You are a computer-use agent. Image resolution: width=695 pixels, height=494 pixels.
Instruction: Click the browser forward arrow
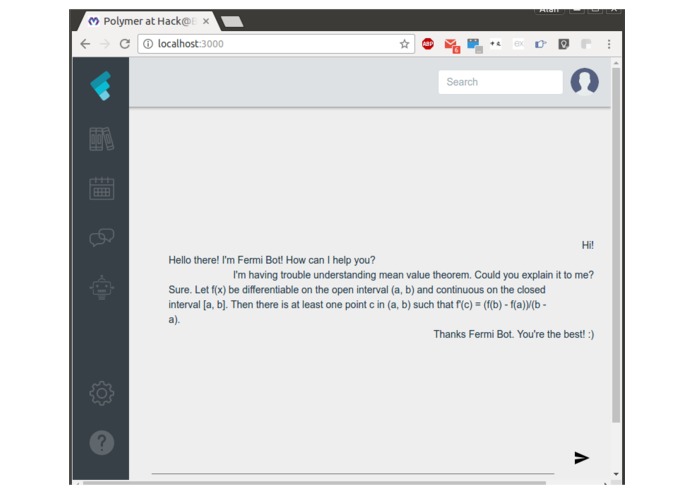point(105,44)
